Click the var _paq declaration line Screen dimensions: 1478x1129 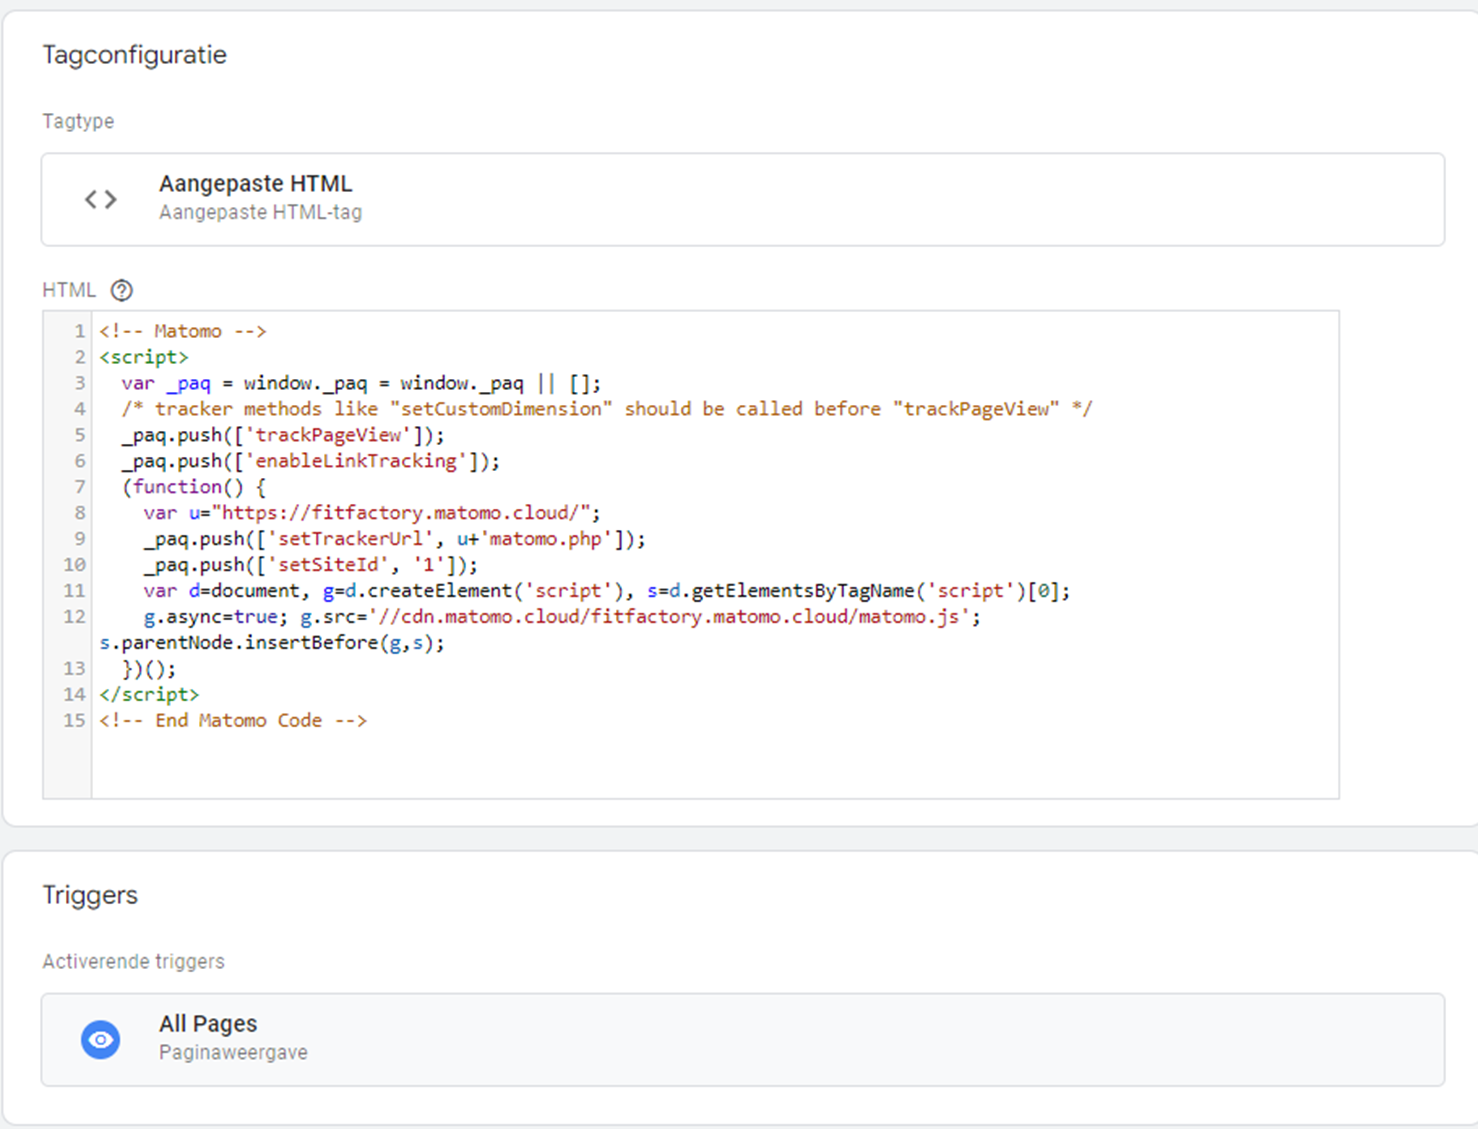(361, 383)
